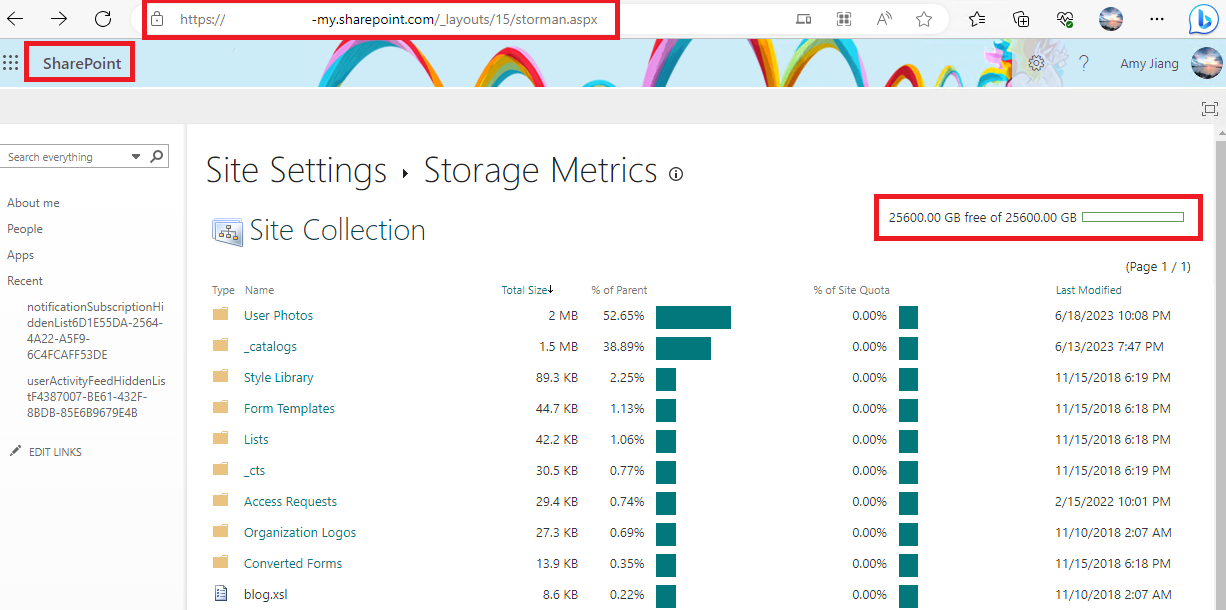Click the file icon beside blog.xsl
Image resolution: width=1226 pixels, height=610 pixels.
pyautogui.click(x=221, y=593)
